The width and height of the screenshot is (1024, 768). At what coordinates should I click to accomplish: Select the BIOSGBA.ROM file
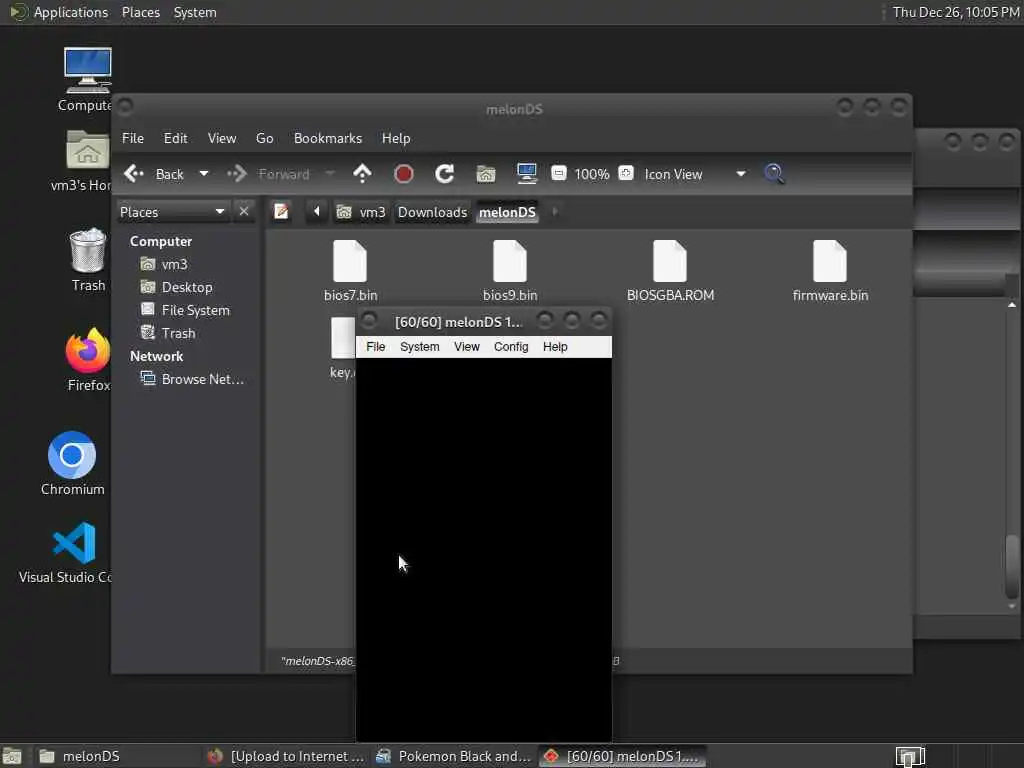[670, 270]
